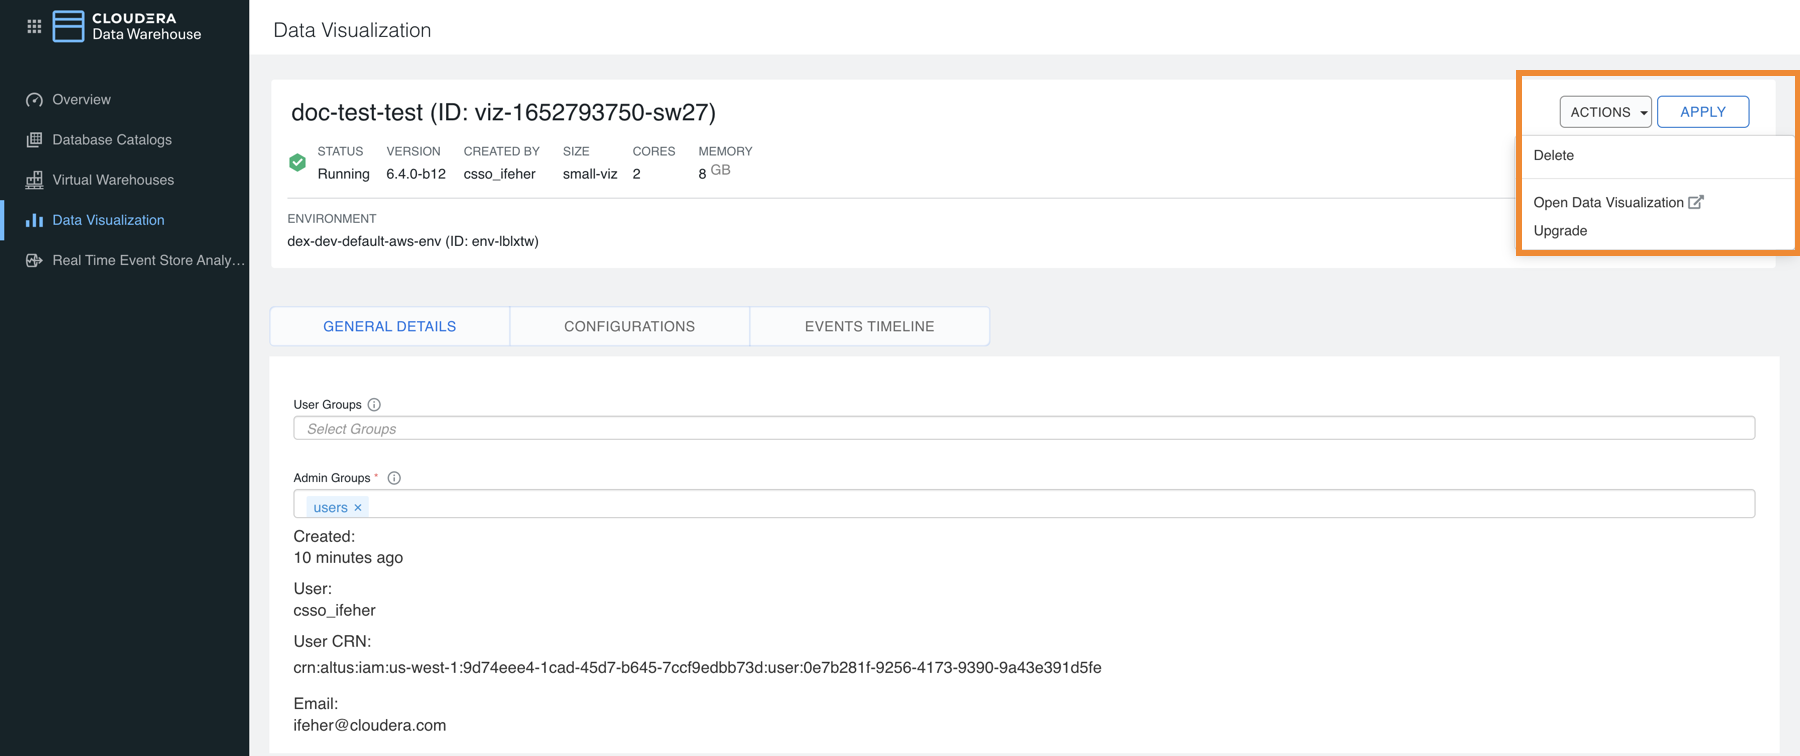Click the info icon beside Admin Groups
This screenshot has height=756, width=1800.
click(x=394, y=478)
